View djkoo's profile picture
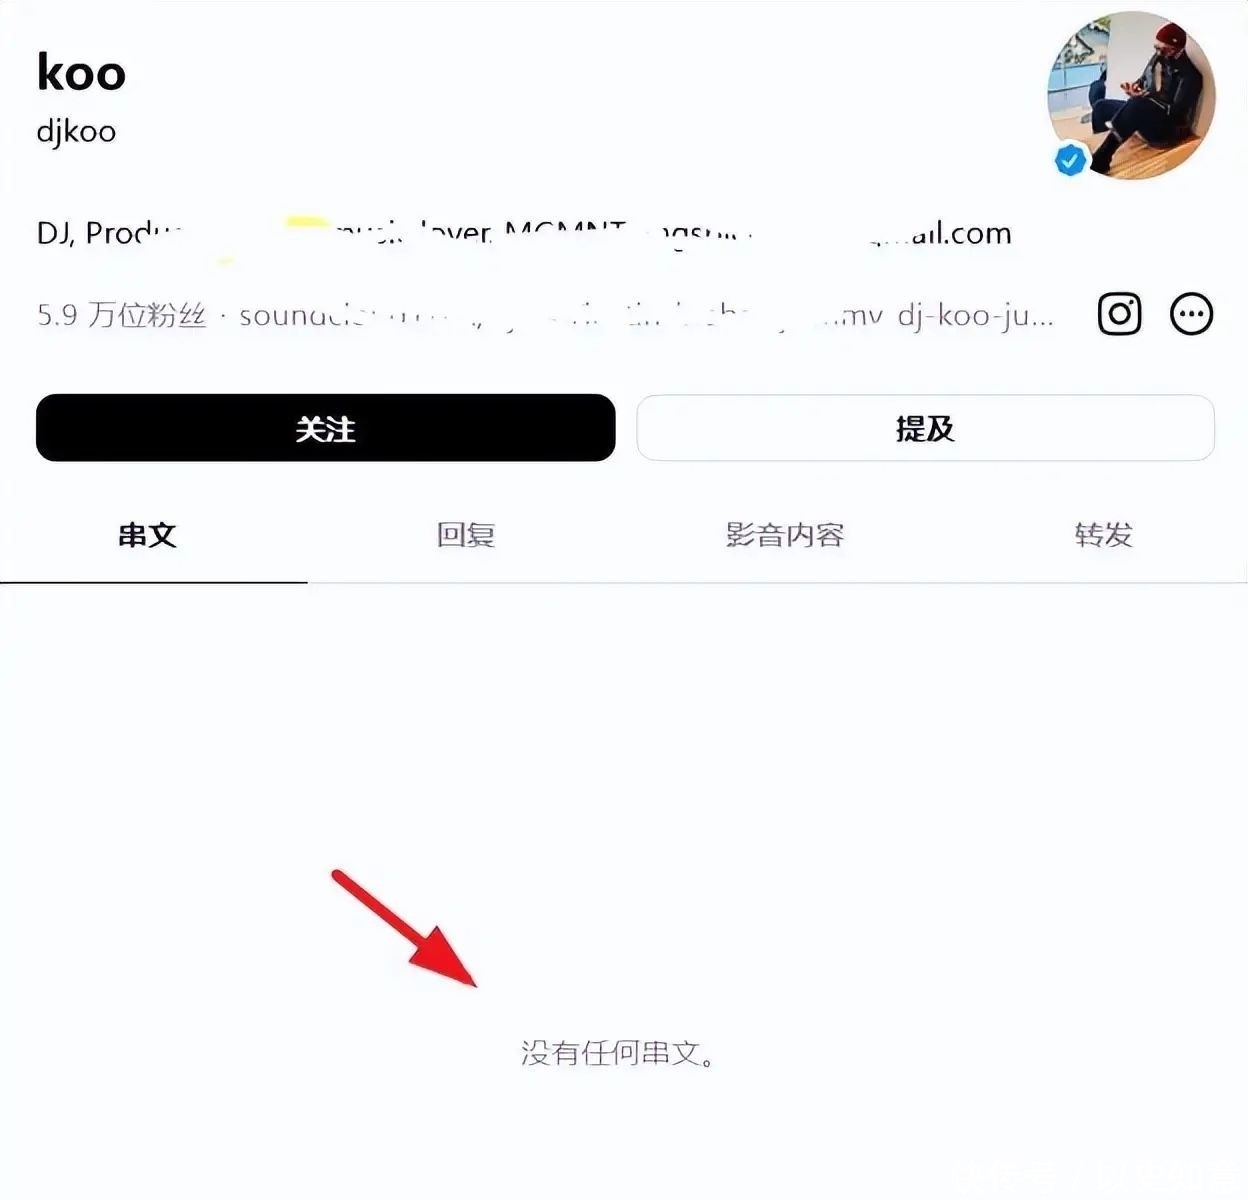The width and height of the screenshot is (1248, 1200). click(1131, 96)
